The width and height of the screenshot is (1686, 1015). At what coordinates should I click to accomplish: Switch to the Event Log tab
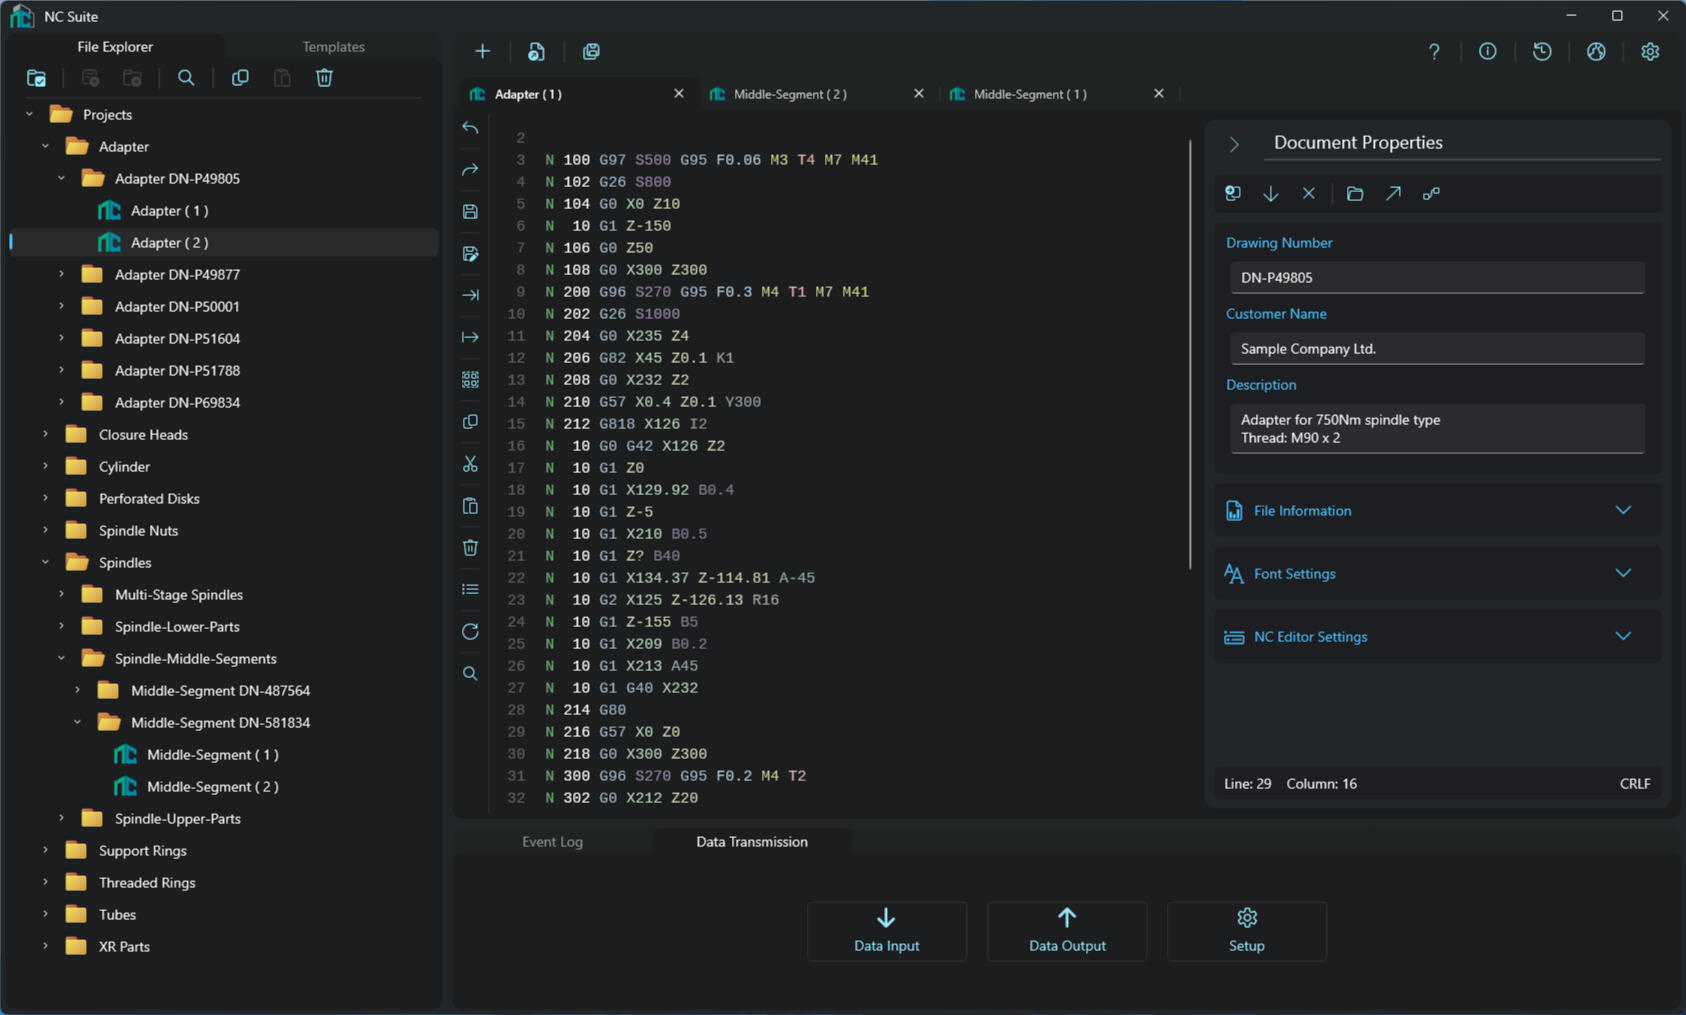[x=552, y=842]
